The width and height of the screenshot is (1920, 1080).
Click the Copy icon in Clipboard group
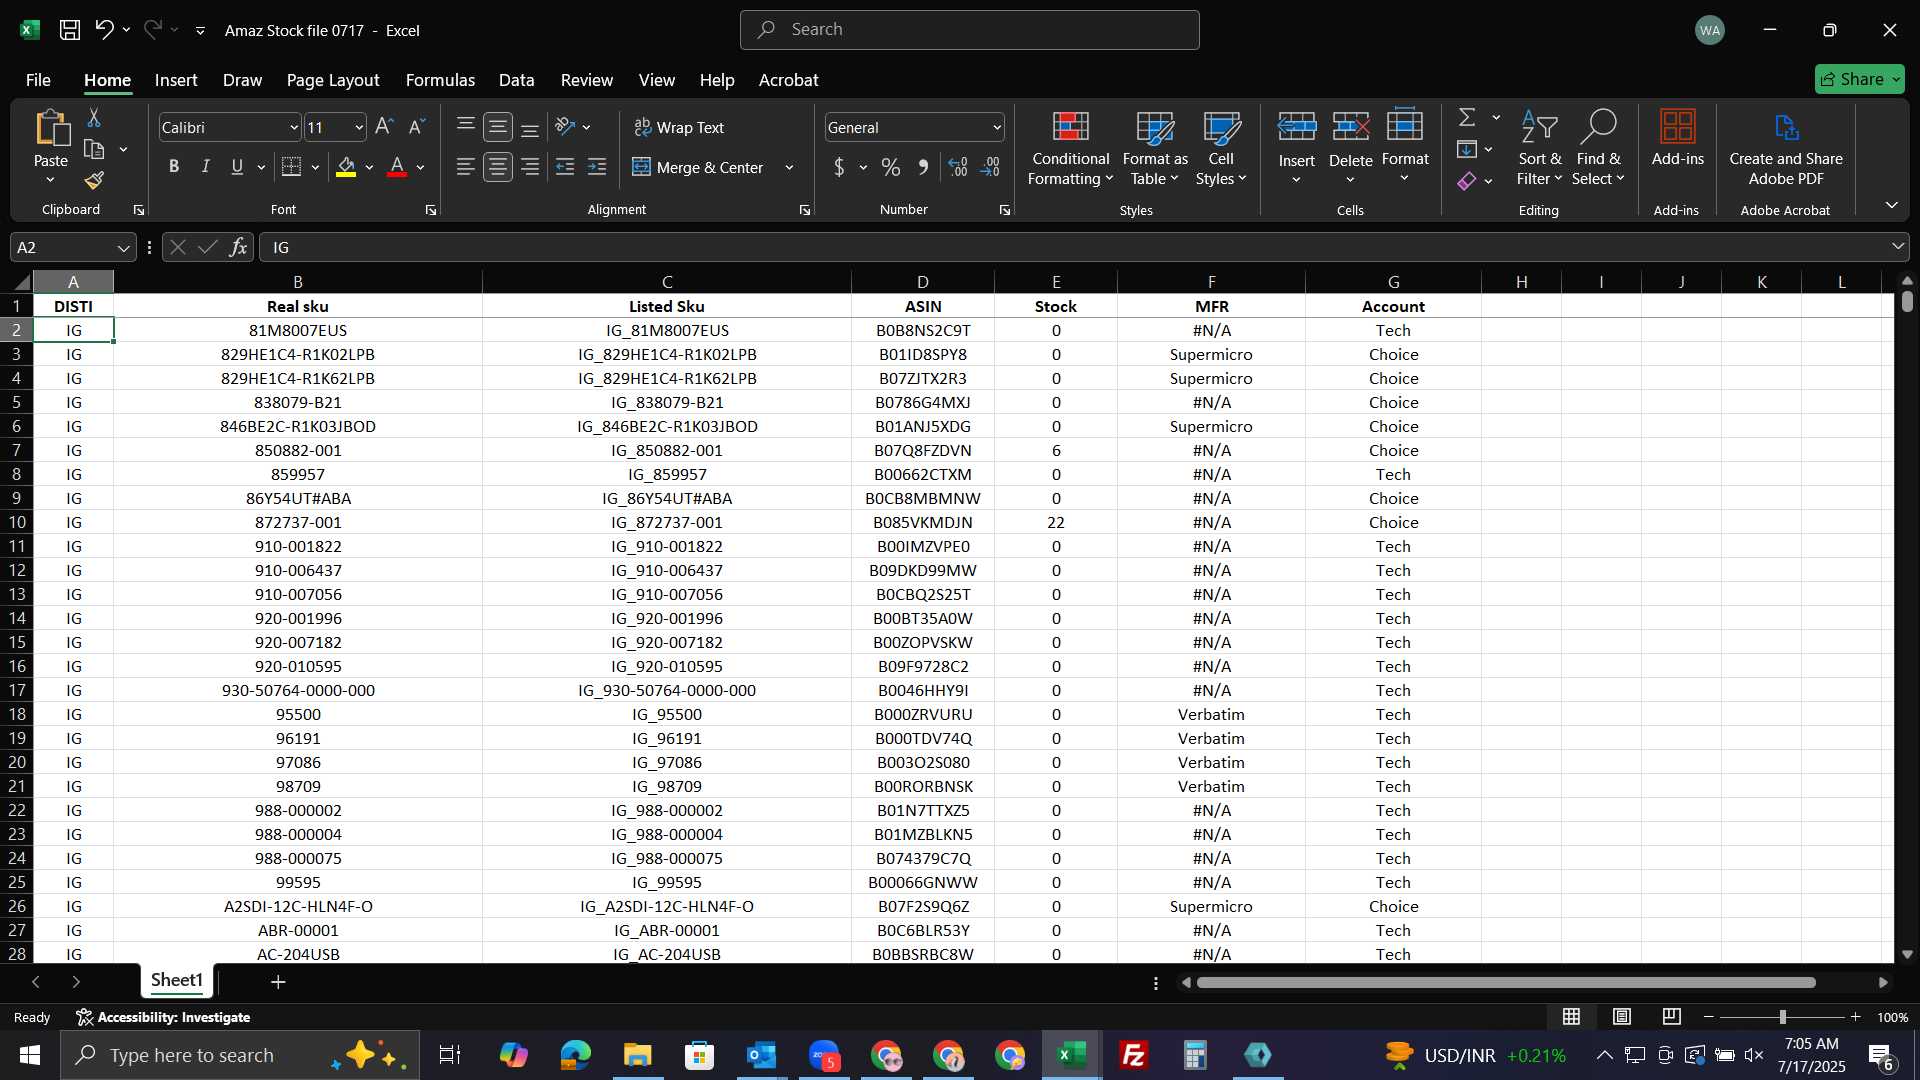(94, 149)
